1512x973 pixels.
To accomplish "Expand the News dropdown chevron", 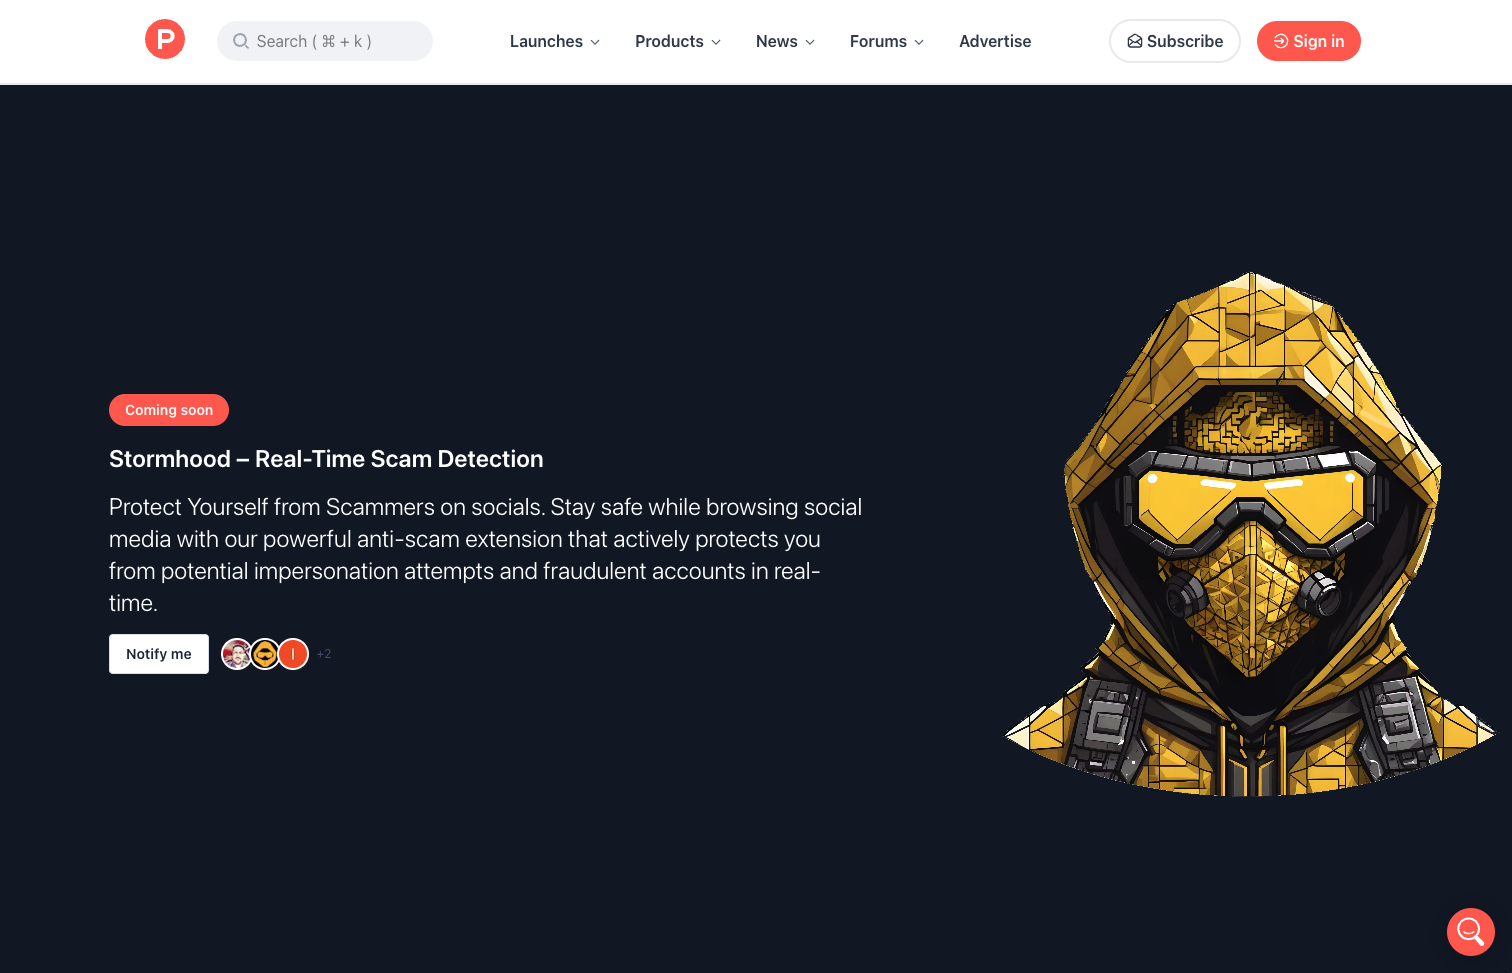I will (810, 42).
